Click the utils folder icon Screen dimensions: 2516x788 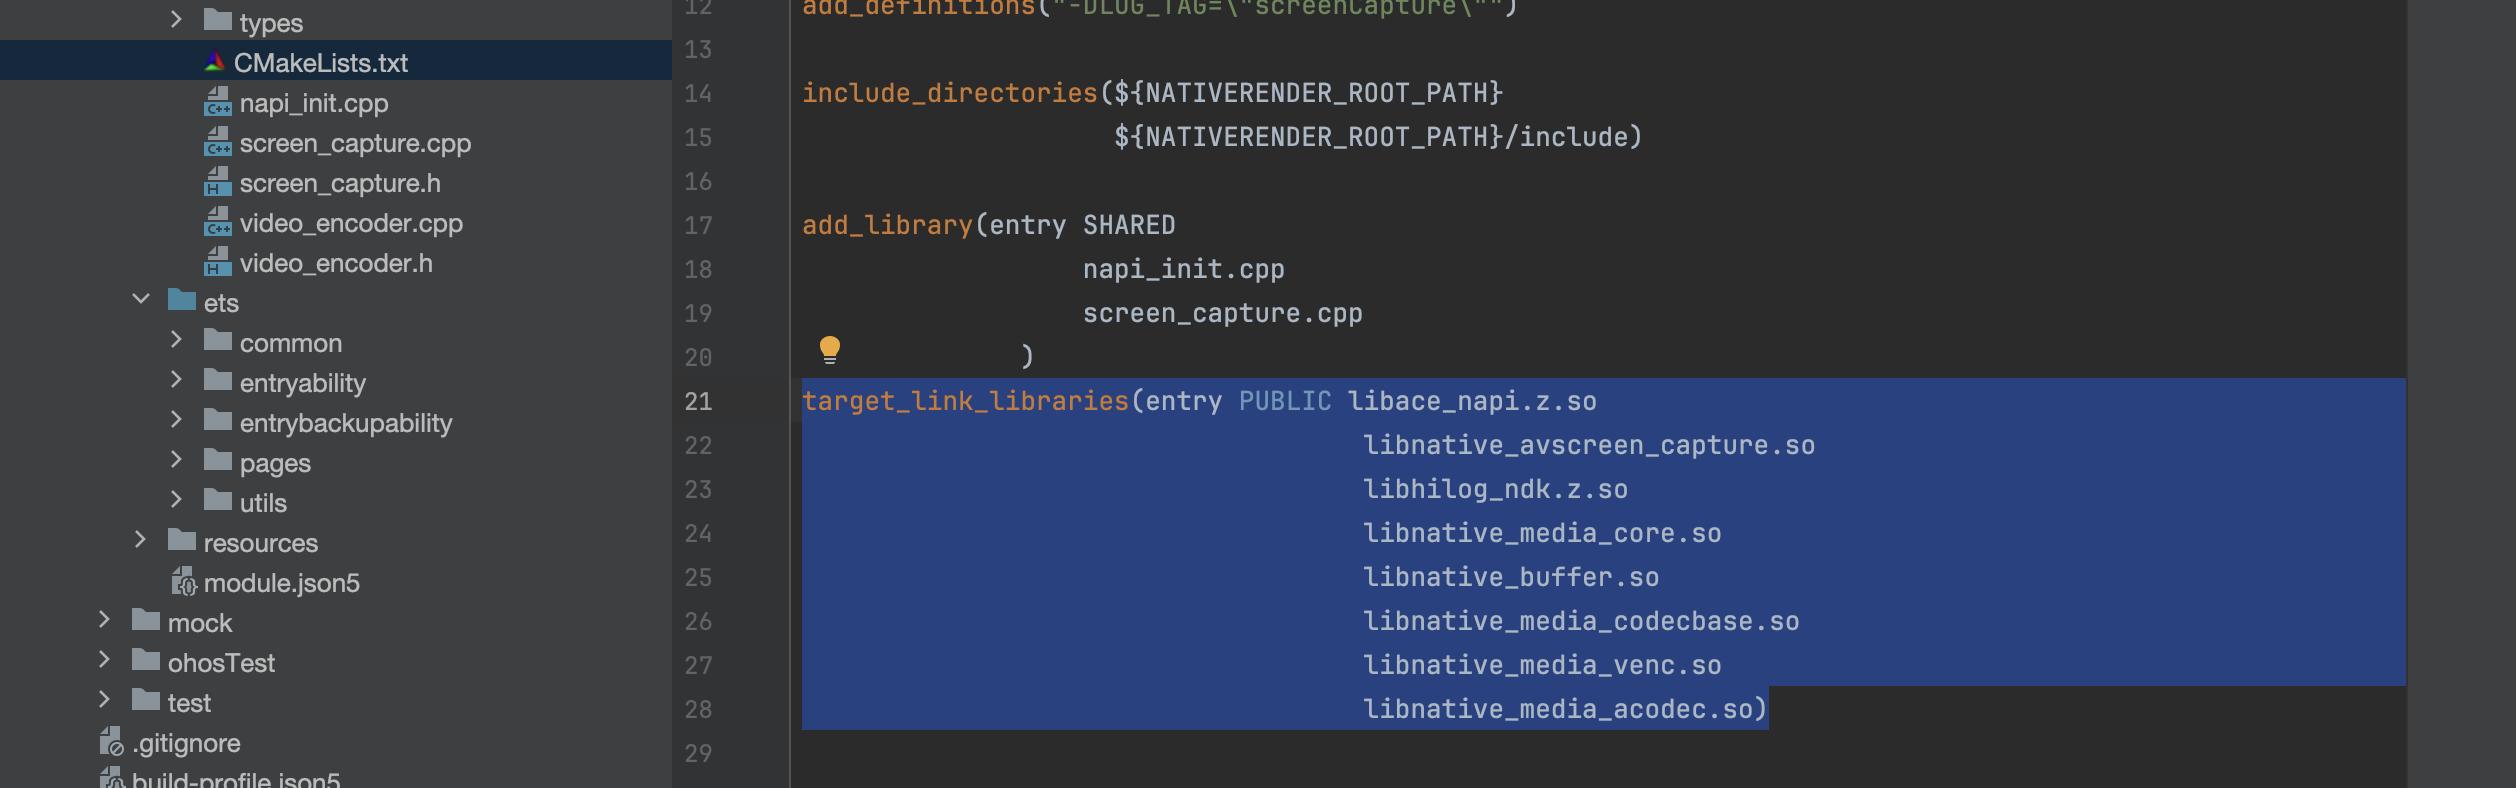point(218,500)
